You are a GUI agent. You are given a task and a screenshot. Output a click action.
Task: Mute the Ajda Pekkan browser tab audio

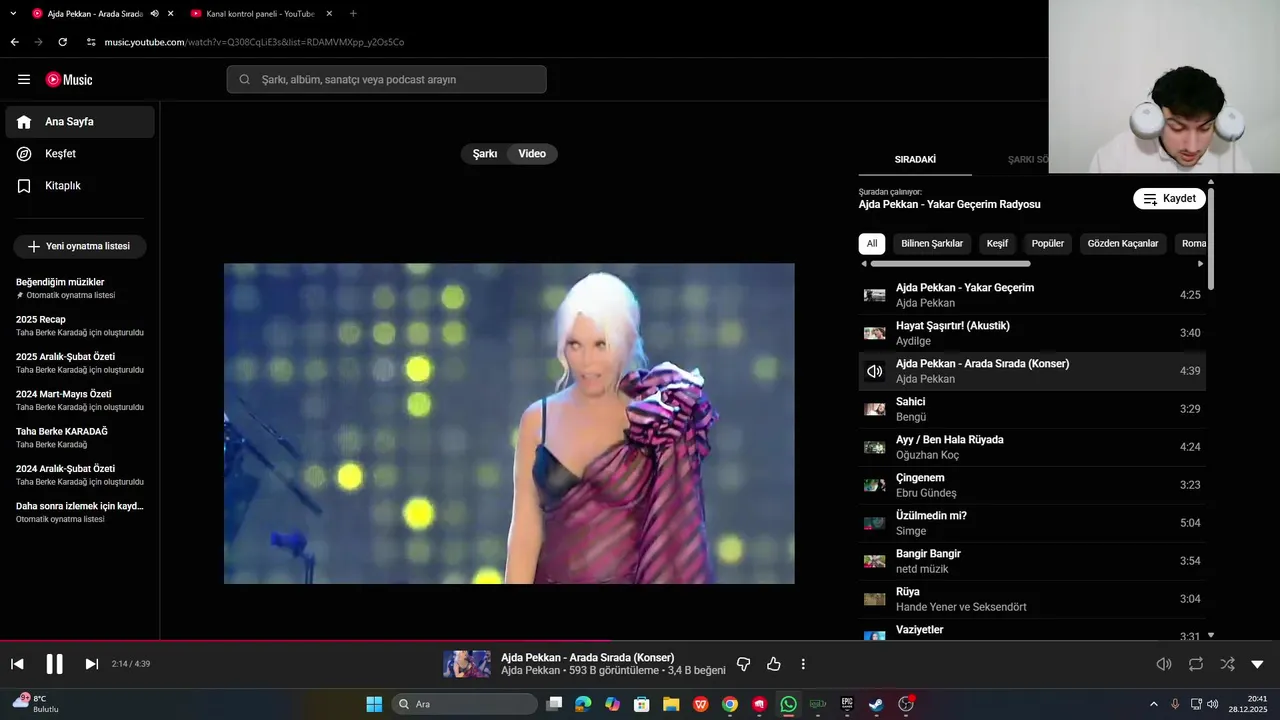tap(154, 14)
